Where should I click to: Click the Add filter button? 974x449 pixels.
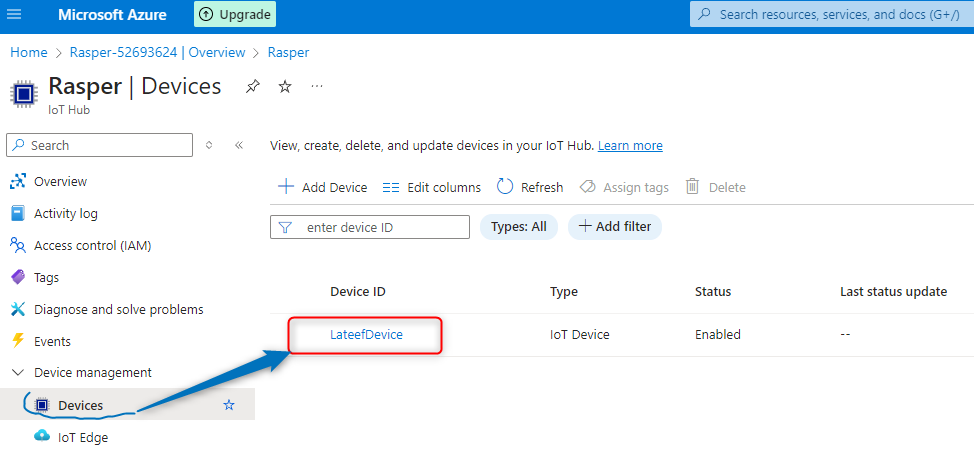pyautogui.click(x=614, y=227)
